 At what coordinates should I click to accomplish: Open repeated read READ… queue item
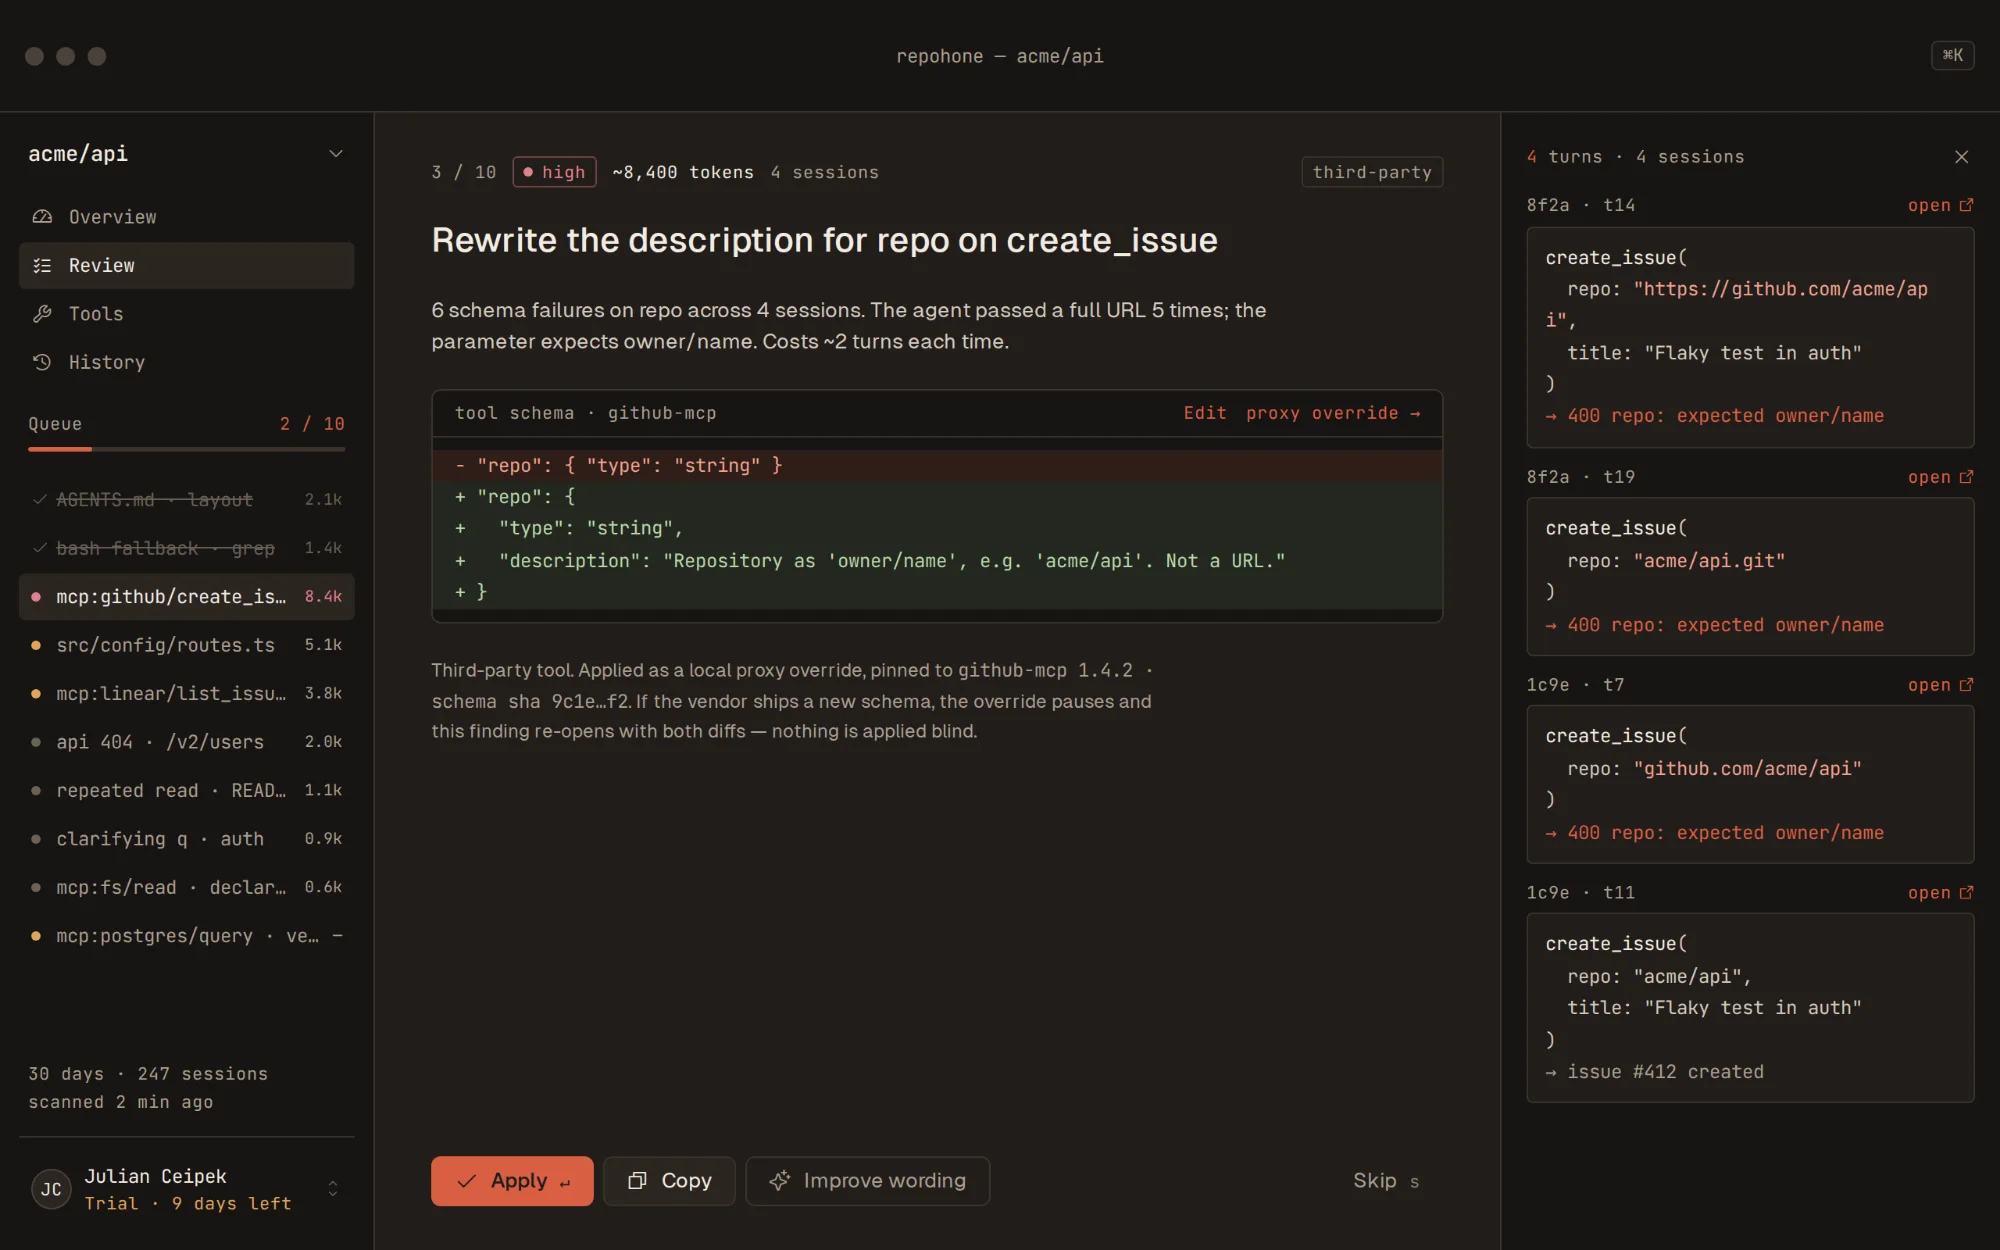click(186, 790)
